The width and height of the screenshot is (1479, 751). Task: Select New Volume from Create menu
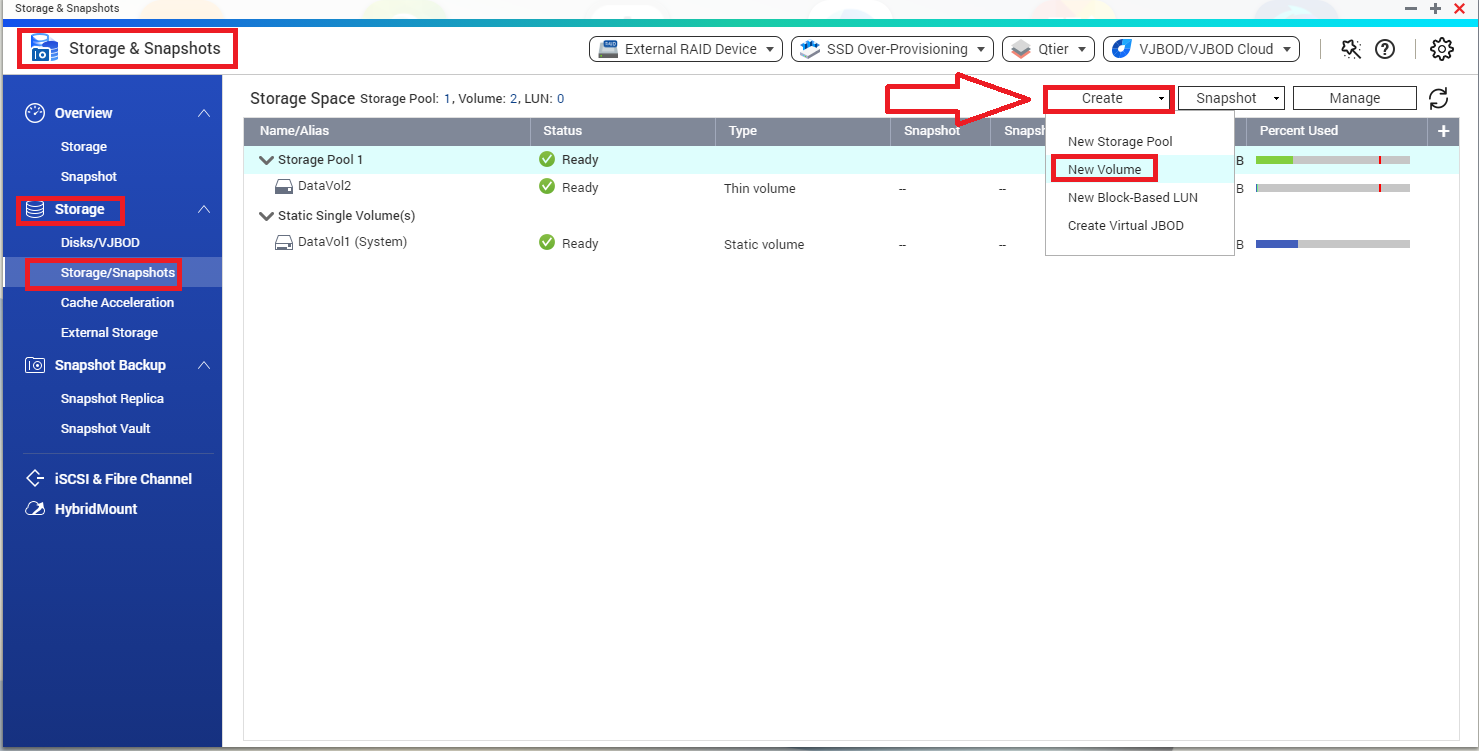click(1104, 169)
